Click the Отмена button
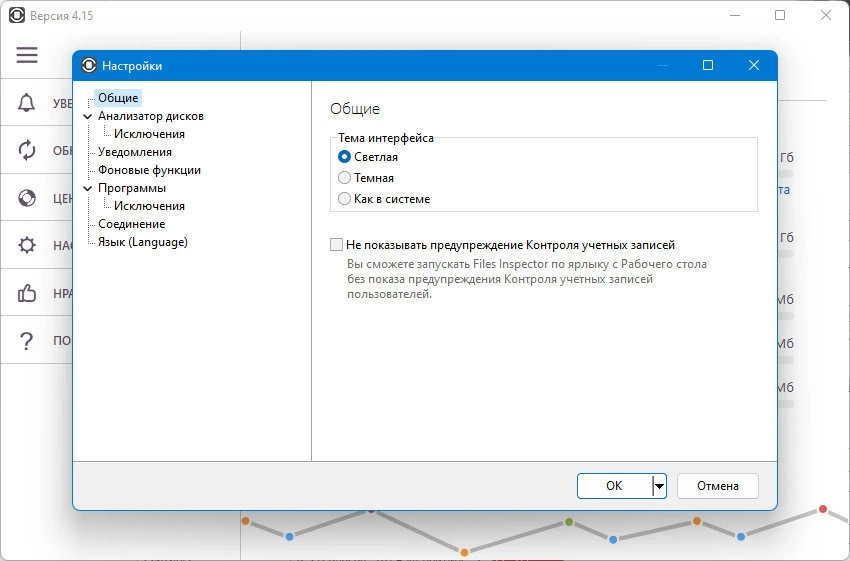This screenshot has height=561, width=850. pyautogui.click(x=718, y=486)
